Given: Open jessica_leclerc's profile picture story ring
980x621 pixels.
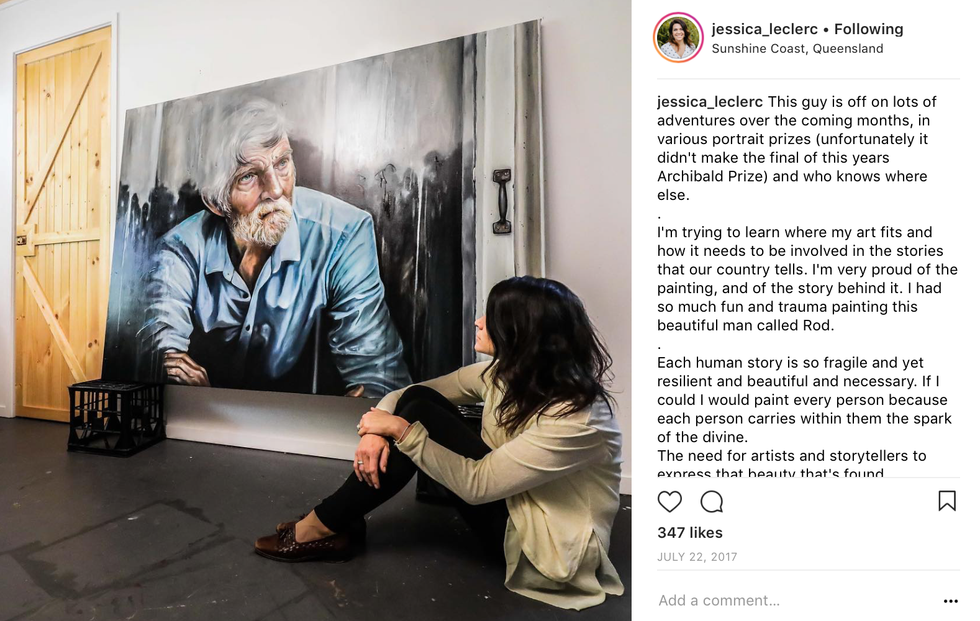Looking at the screenshot, I should click(x=678, y=37).
